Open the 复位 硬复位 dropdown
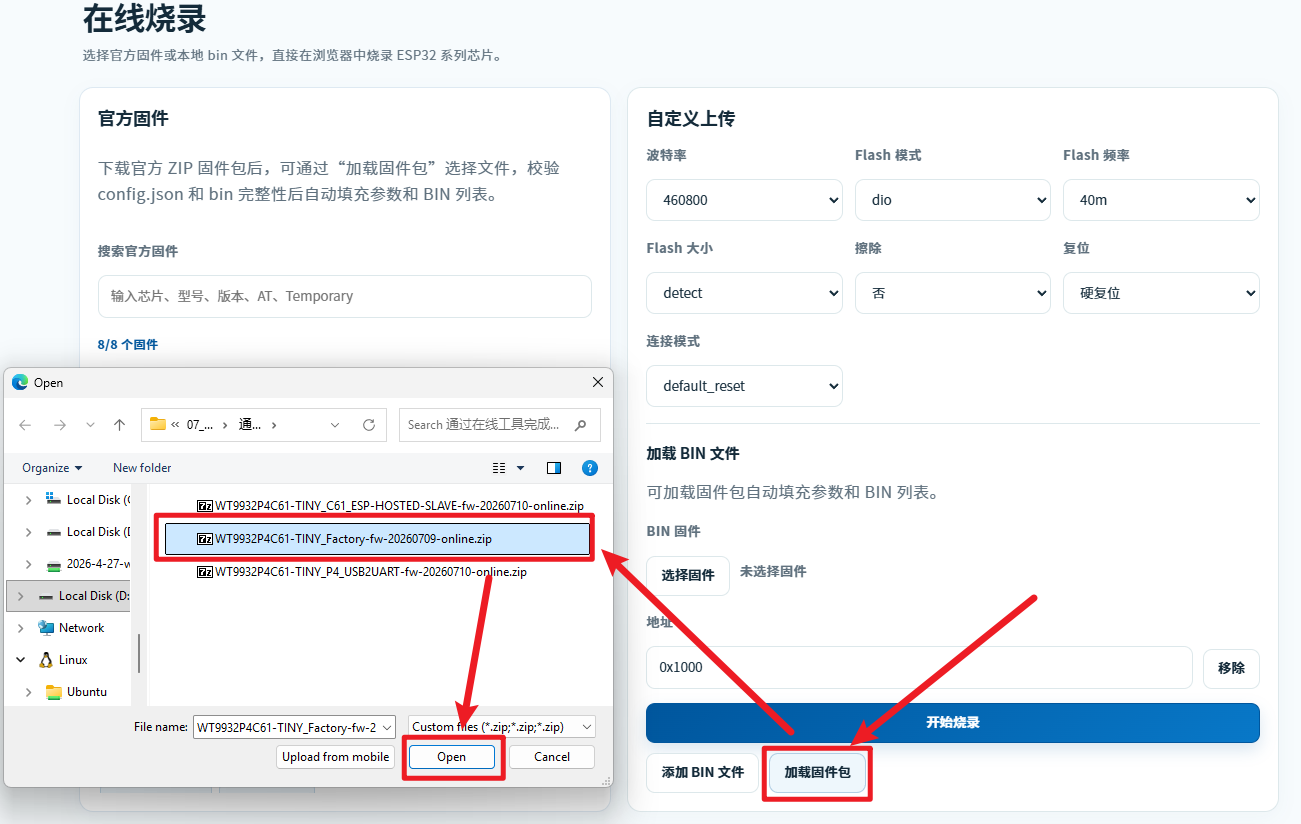The height and width of the screenshot is (824, 1301). [x=1161, y=293]
